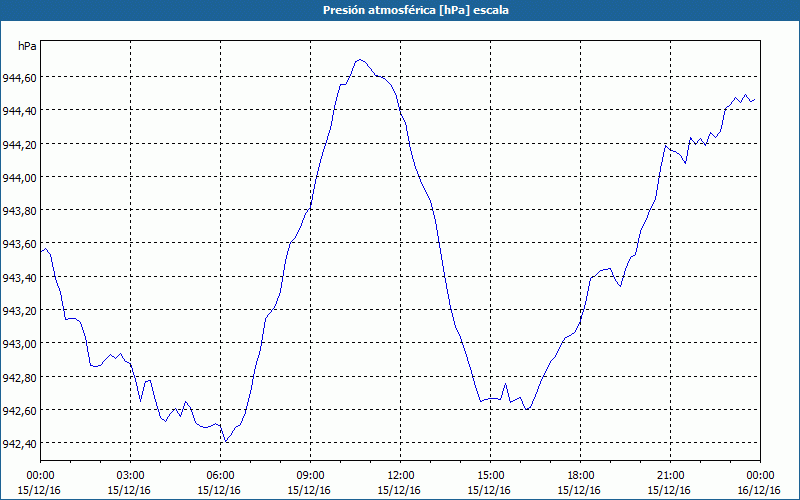Click the 943,00 y-axis label
Image resolution: width=800 pixels, height=500 pixels.
[x=20, y=344]
